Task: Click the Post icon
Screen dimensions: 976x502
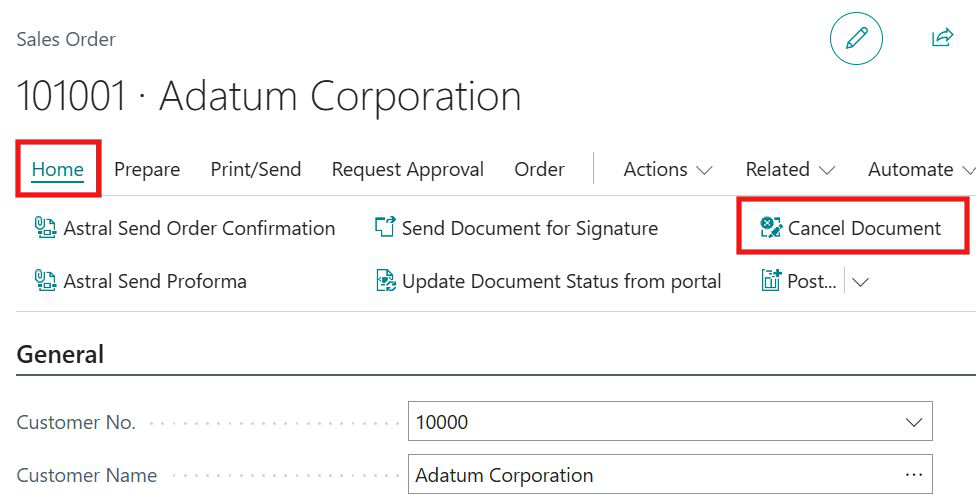Action: (x=771, y=281)
